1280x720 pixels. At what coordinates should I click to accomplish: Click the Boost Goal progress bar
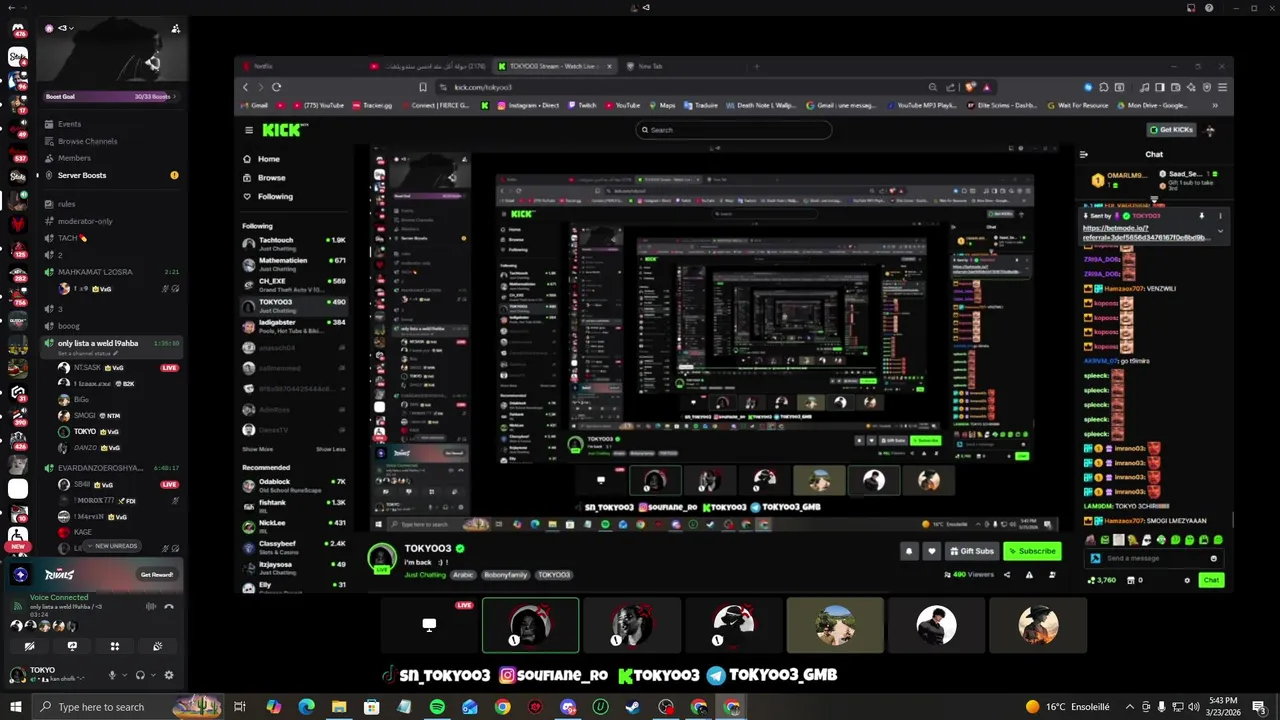click(112, 97)
